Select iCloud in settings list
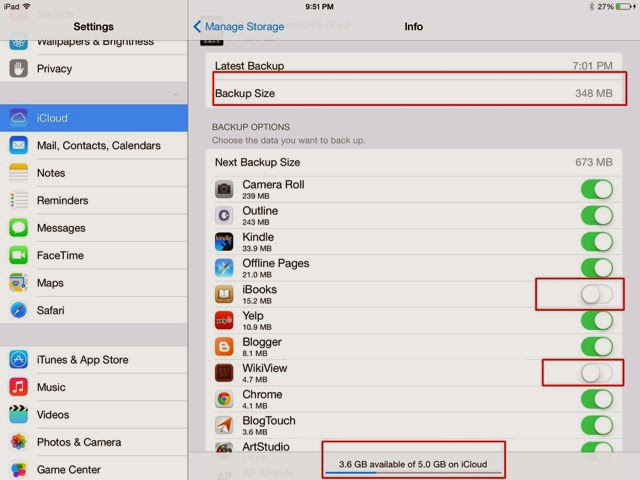Image resolution: width=640 pixels, height=480 pixels. point(94,118)
